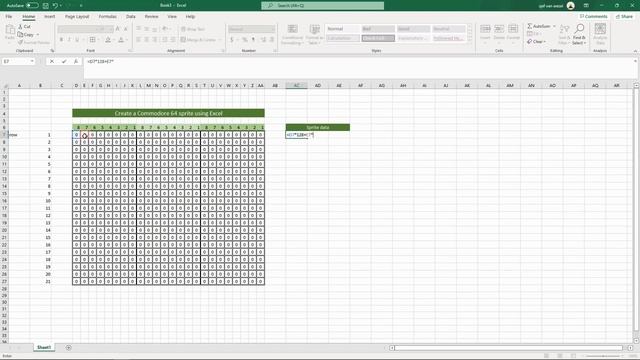Click the Wrap Text button
Viewport: 640px width, 360px height.
coord(193,29)
